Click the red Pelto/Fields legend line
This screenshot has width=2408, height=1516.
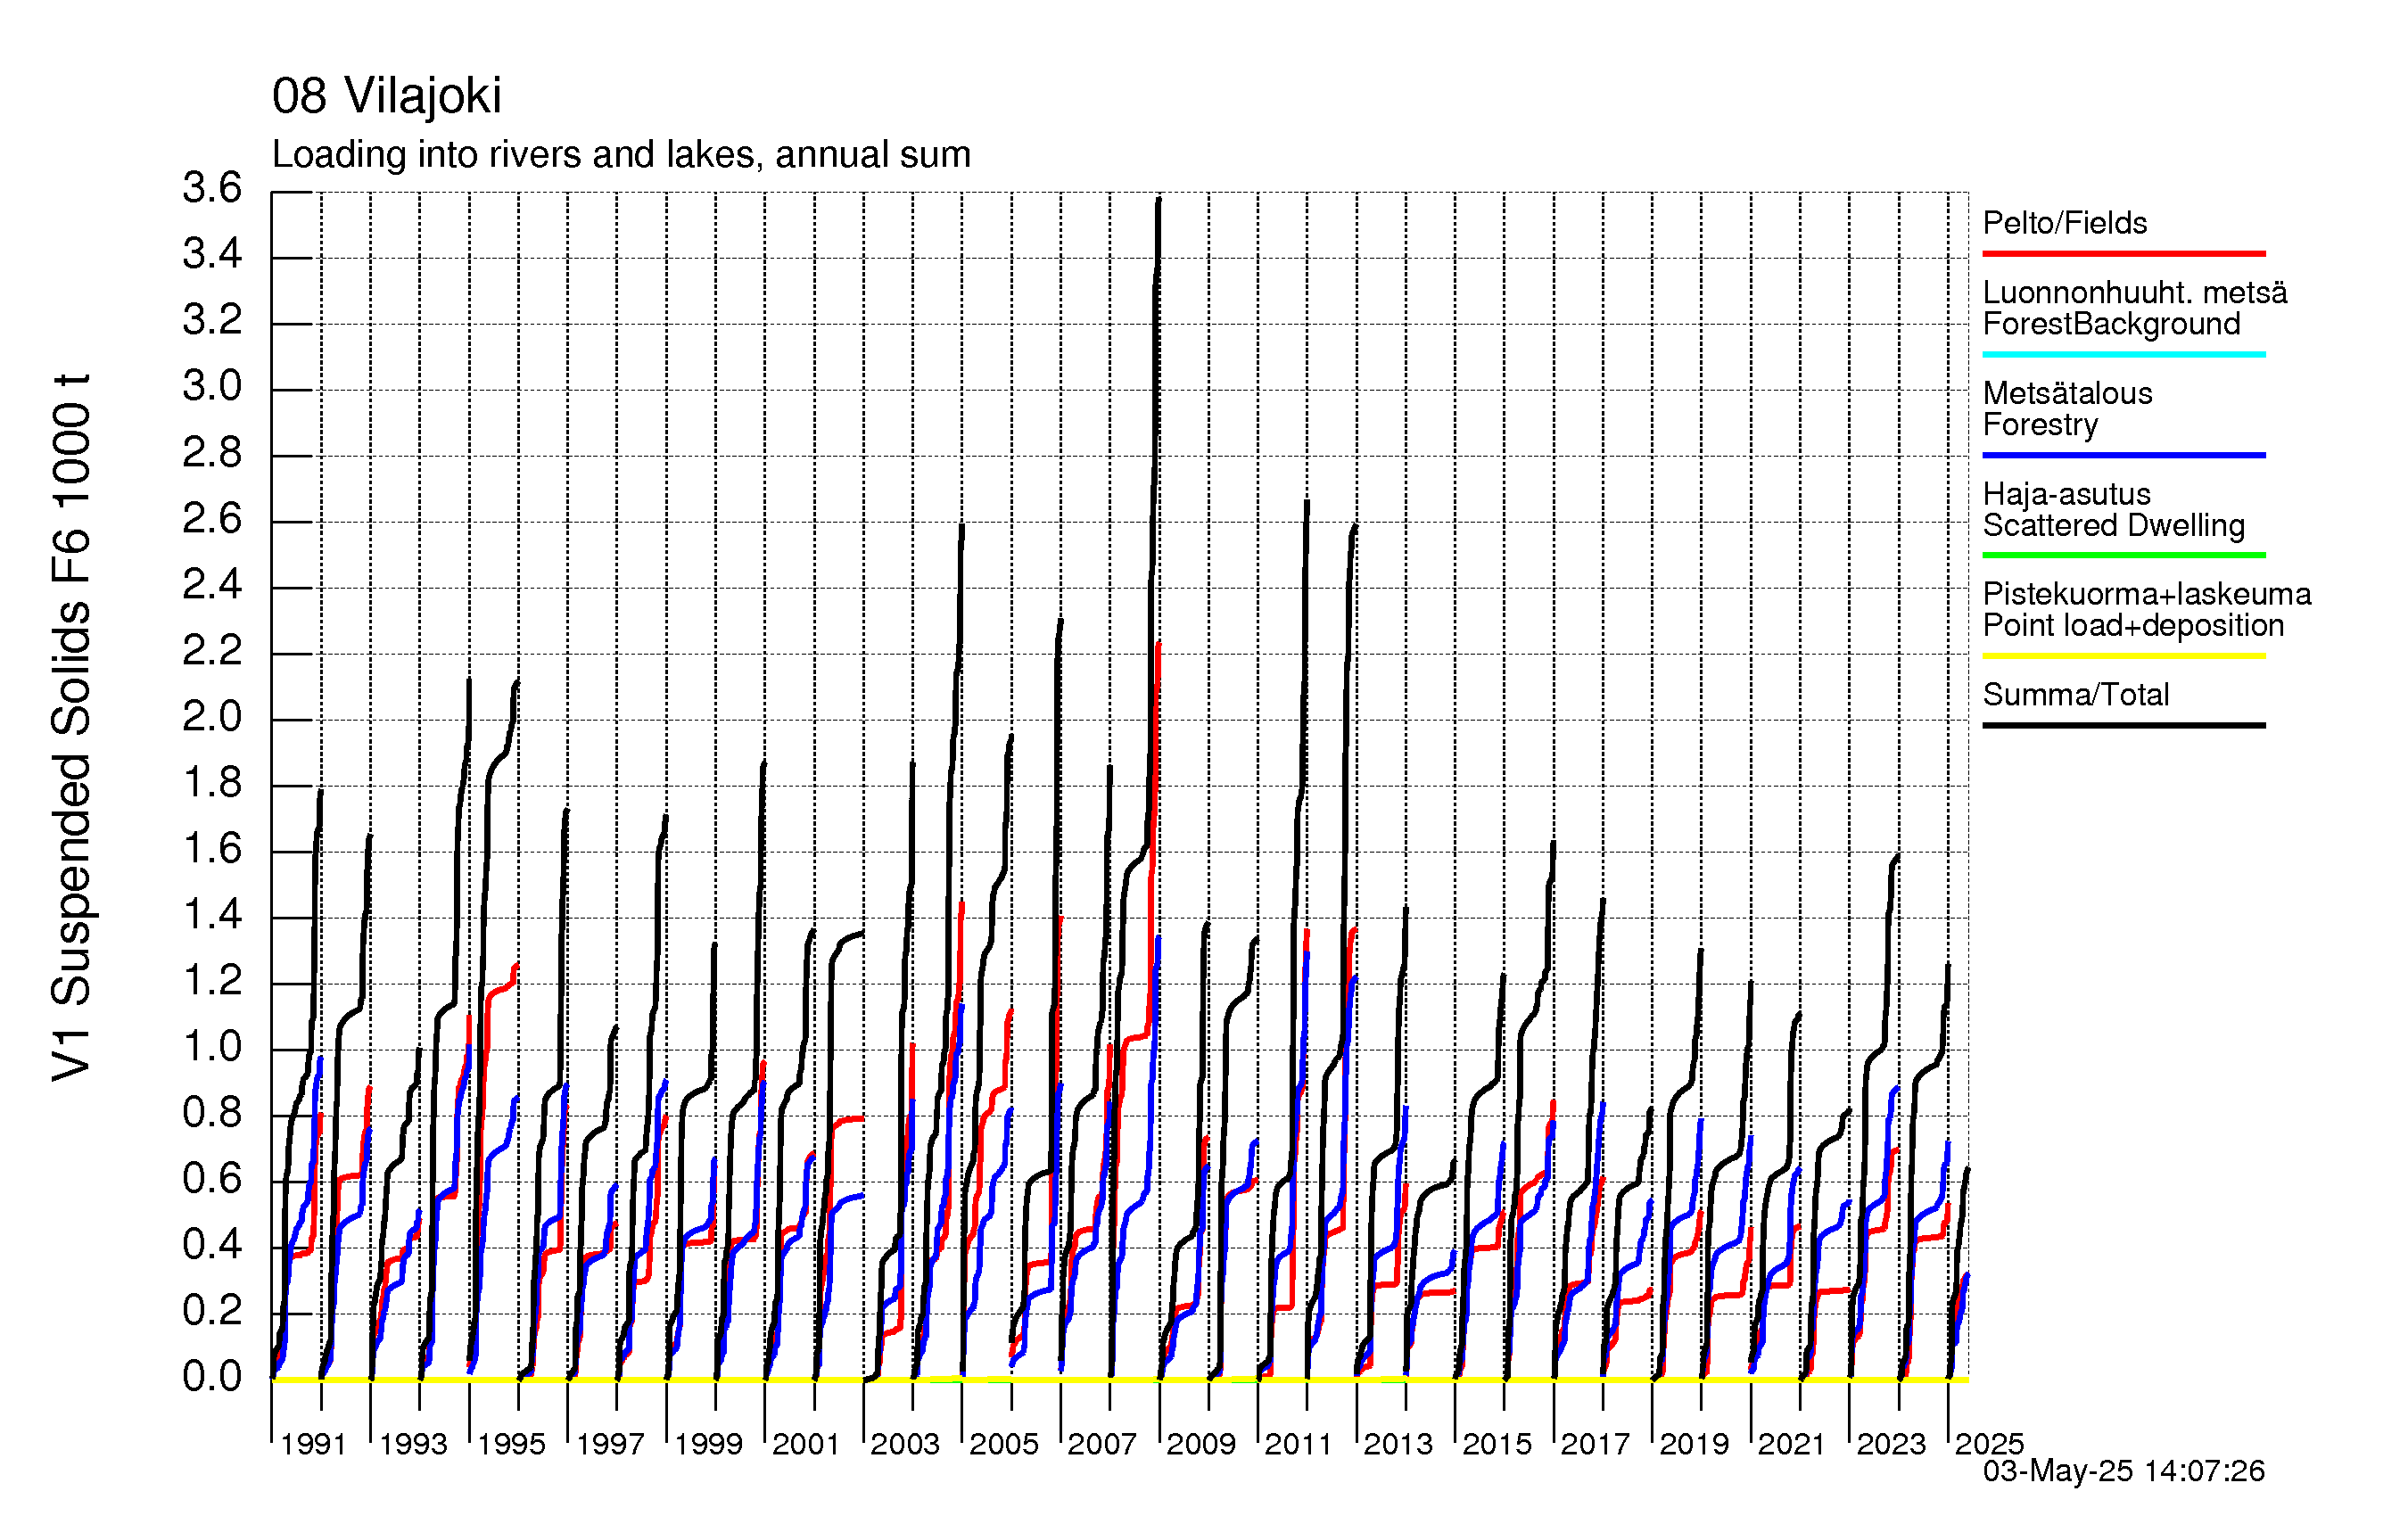[2123, 254]
